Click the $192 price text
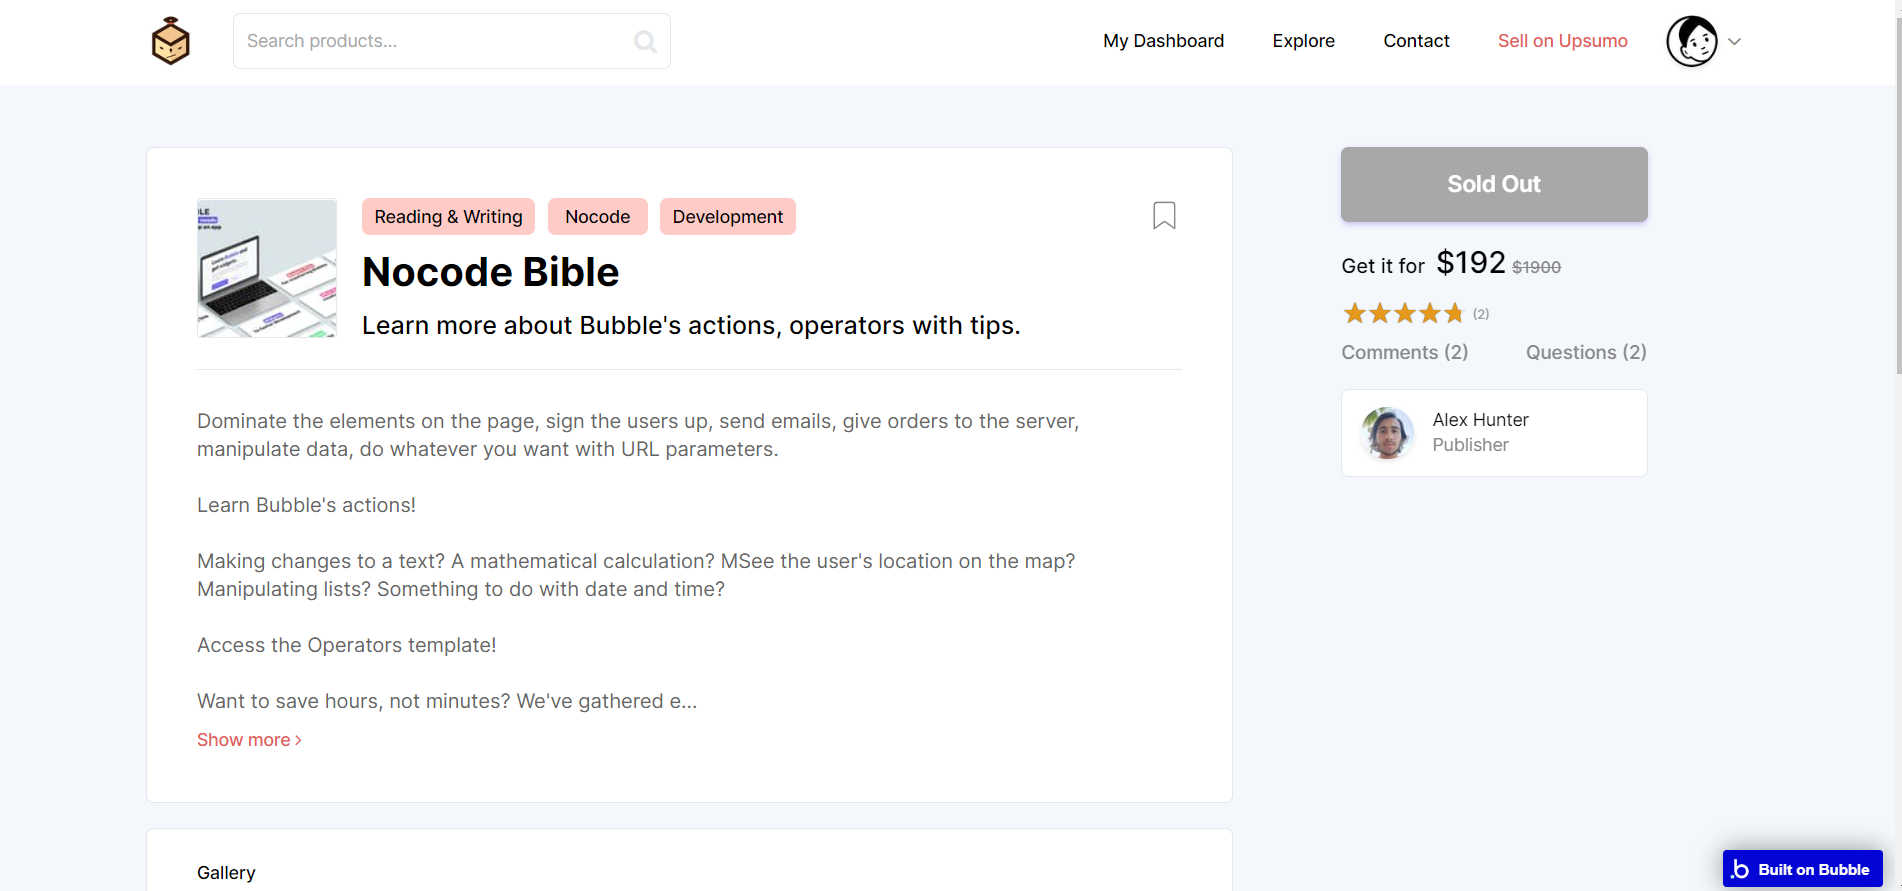The height and width of the screenshot is (891, 1902). pos(1471,263)
